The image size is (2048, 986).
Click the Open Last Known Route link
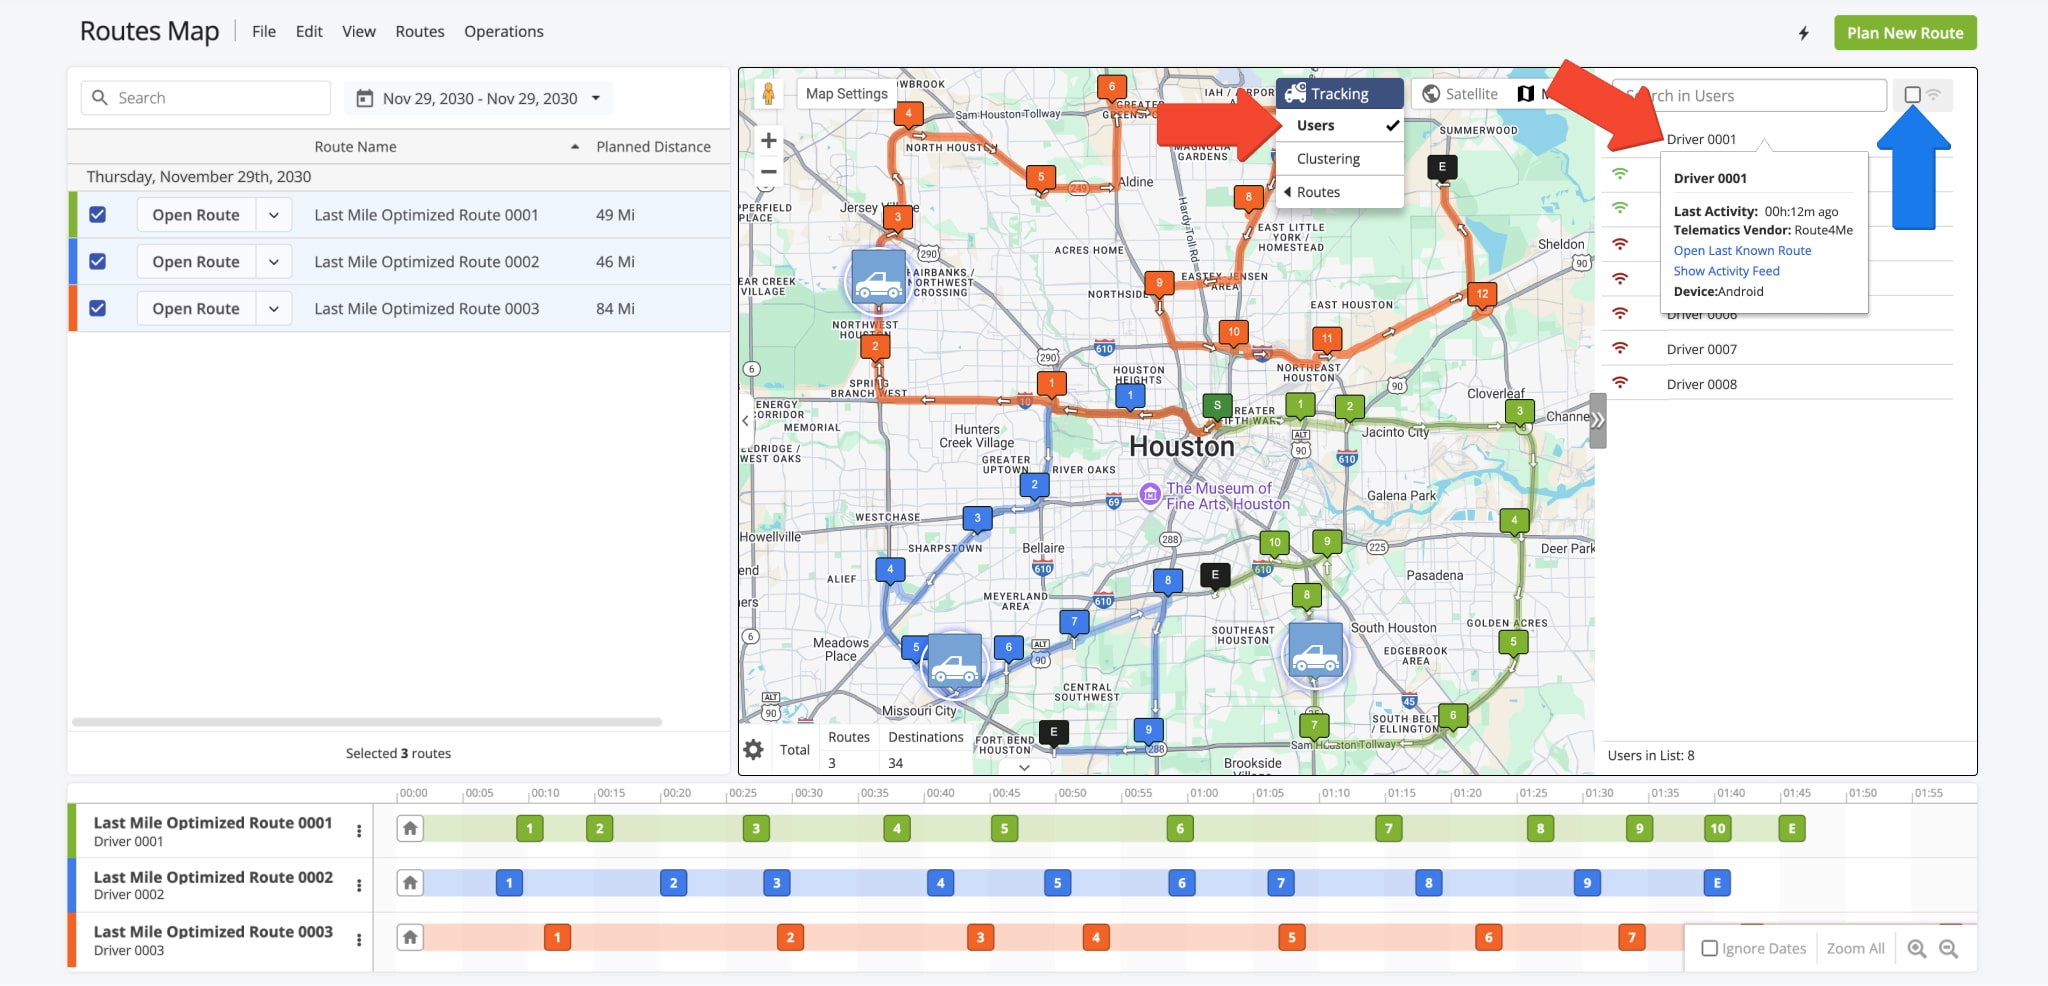click(x=1742, y=251)
